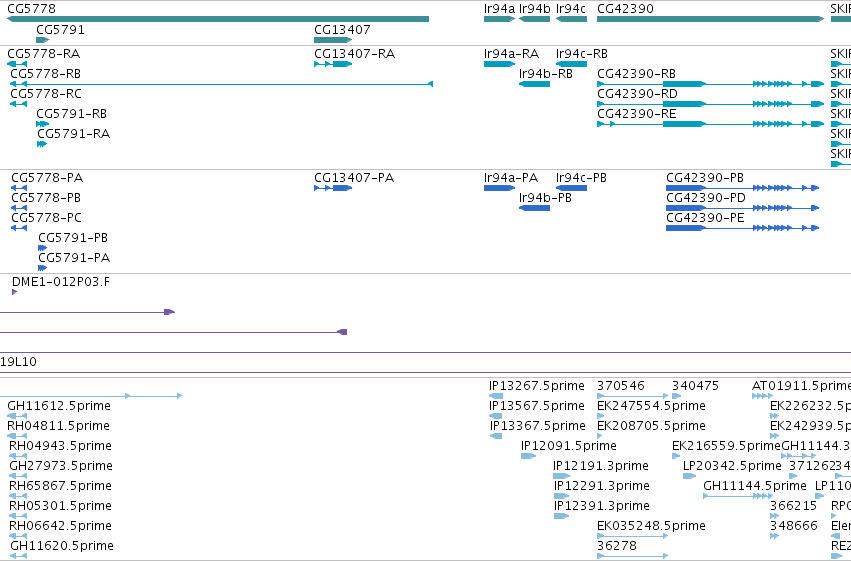
Task: Open EST GH27973.5prime
Action: 61,466
